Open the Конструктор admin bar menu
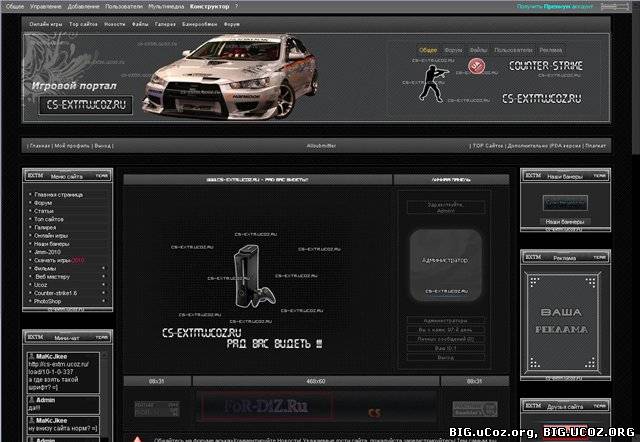640x442 pixels. (209, 7)
